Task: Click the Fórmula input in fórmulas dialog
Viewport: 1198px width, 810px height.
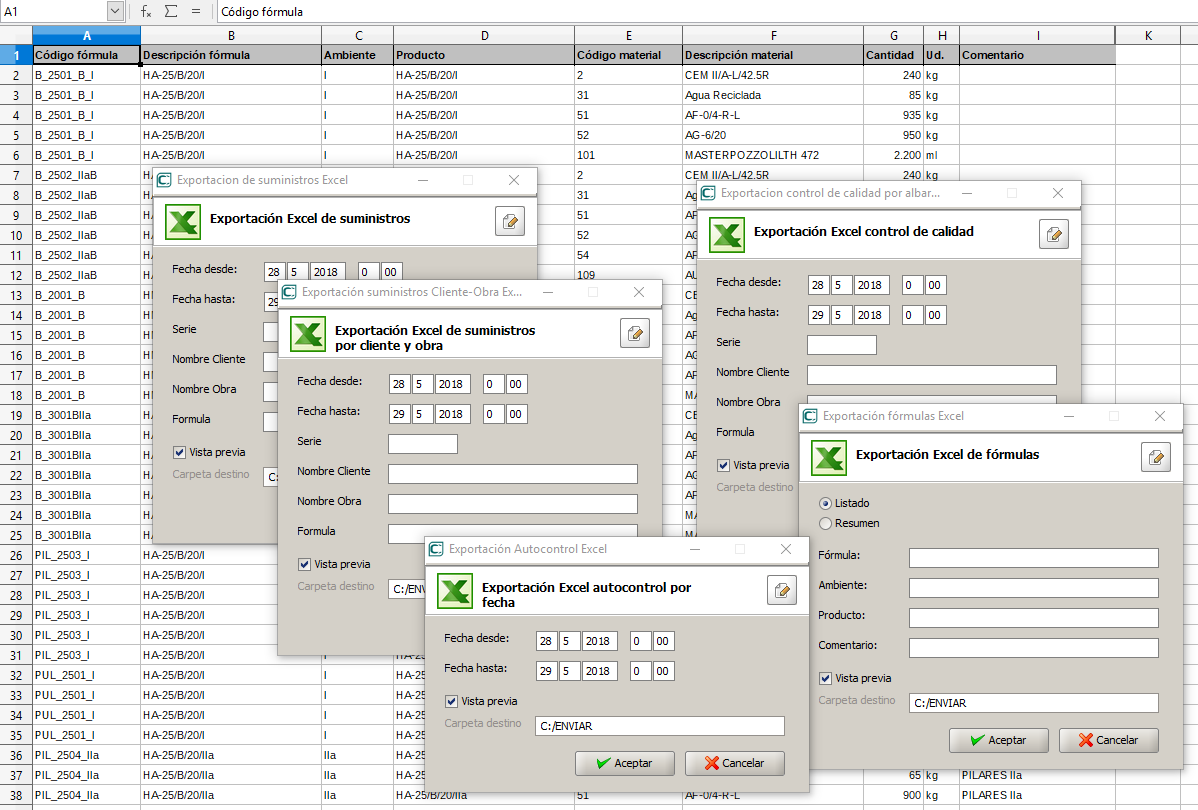Action: coord(1034,558)
